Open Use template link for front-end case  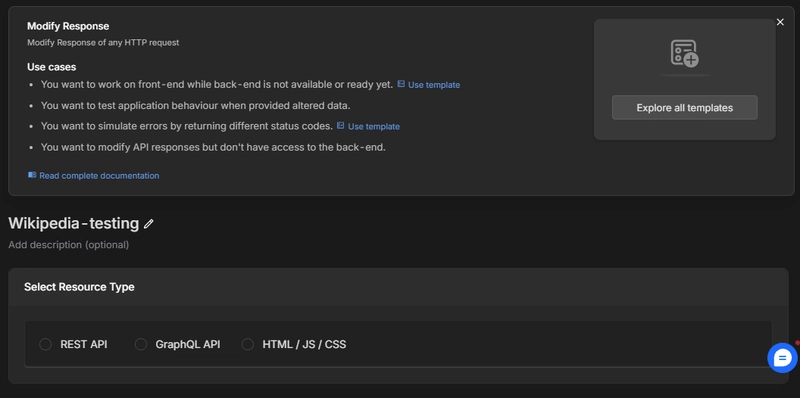[x=434, y=85]
